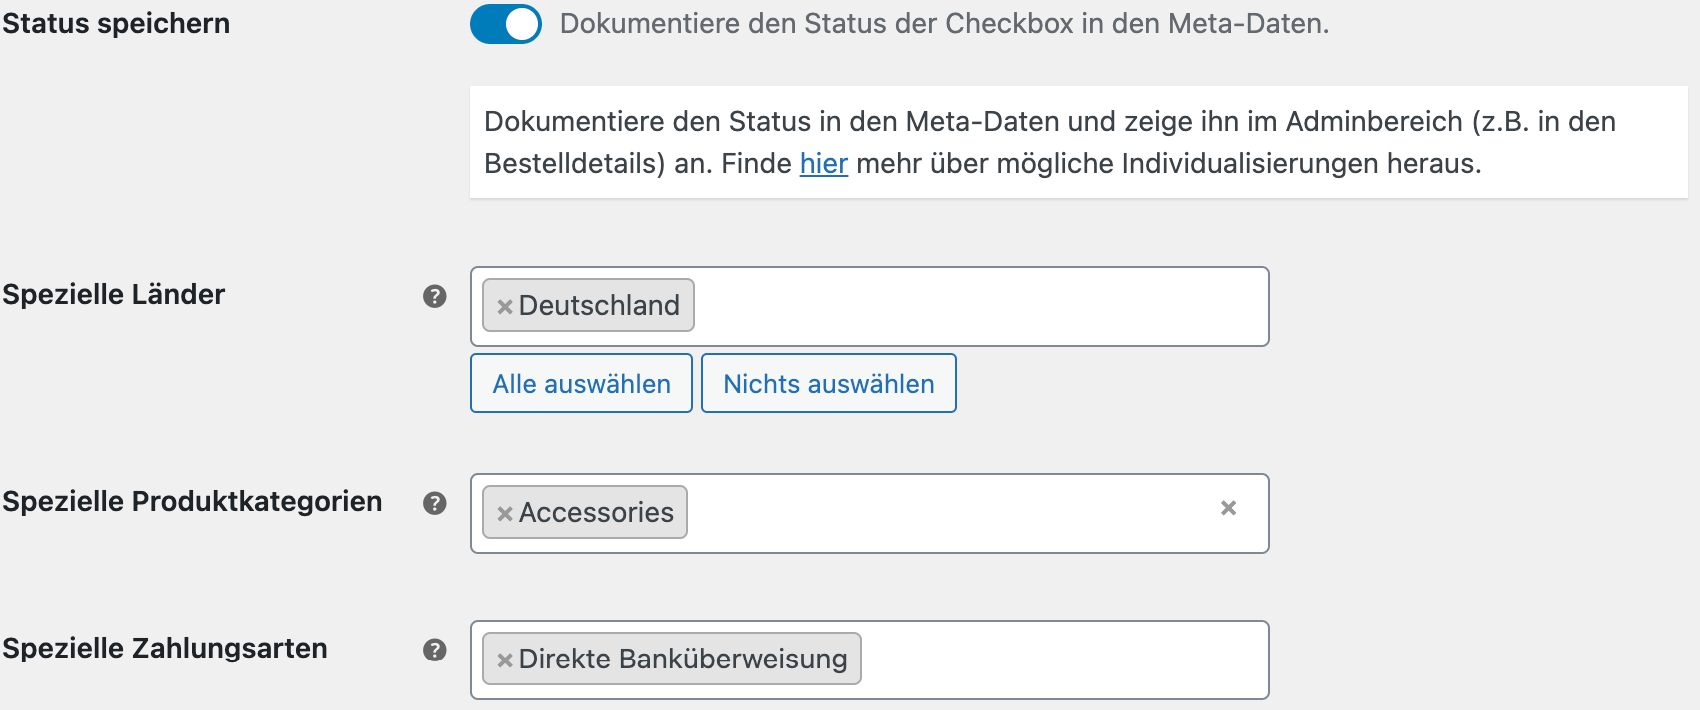
Task: Clear all selected Produktkategorien with right x
Action: 1228,508
